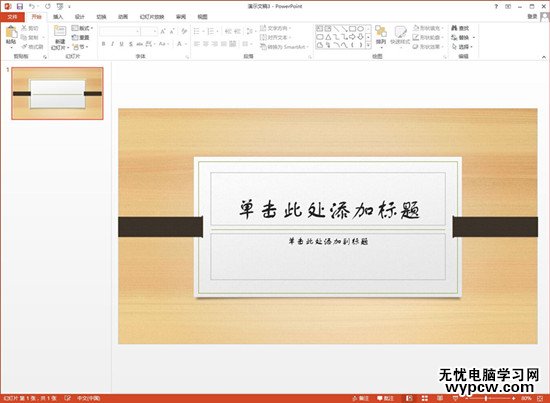Open the Select dropdown in editing group
The height and width of the screenshot is (403, 550).
pyautogui.click(x=462, y=47)
